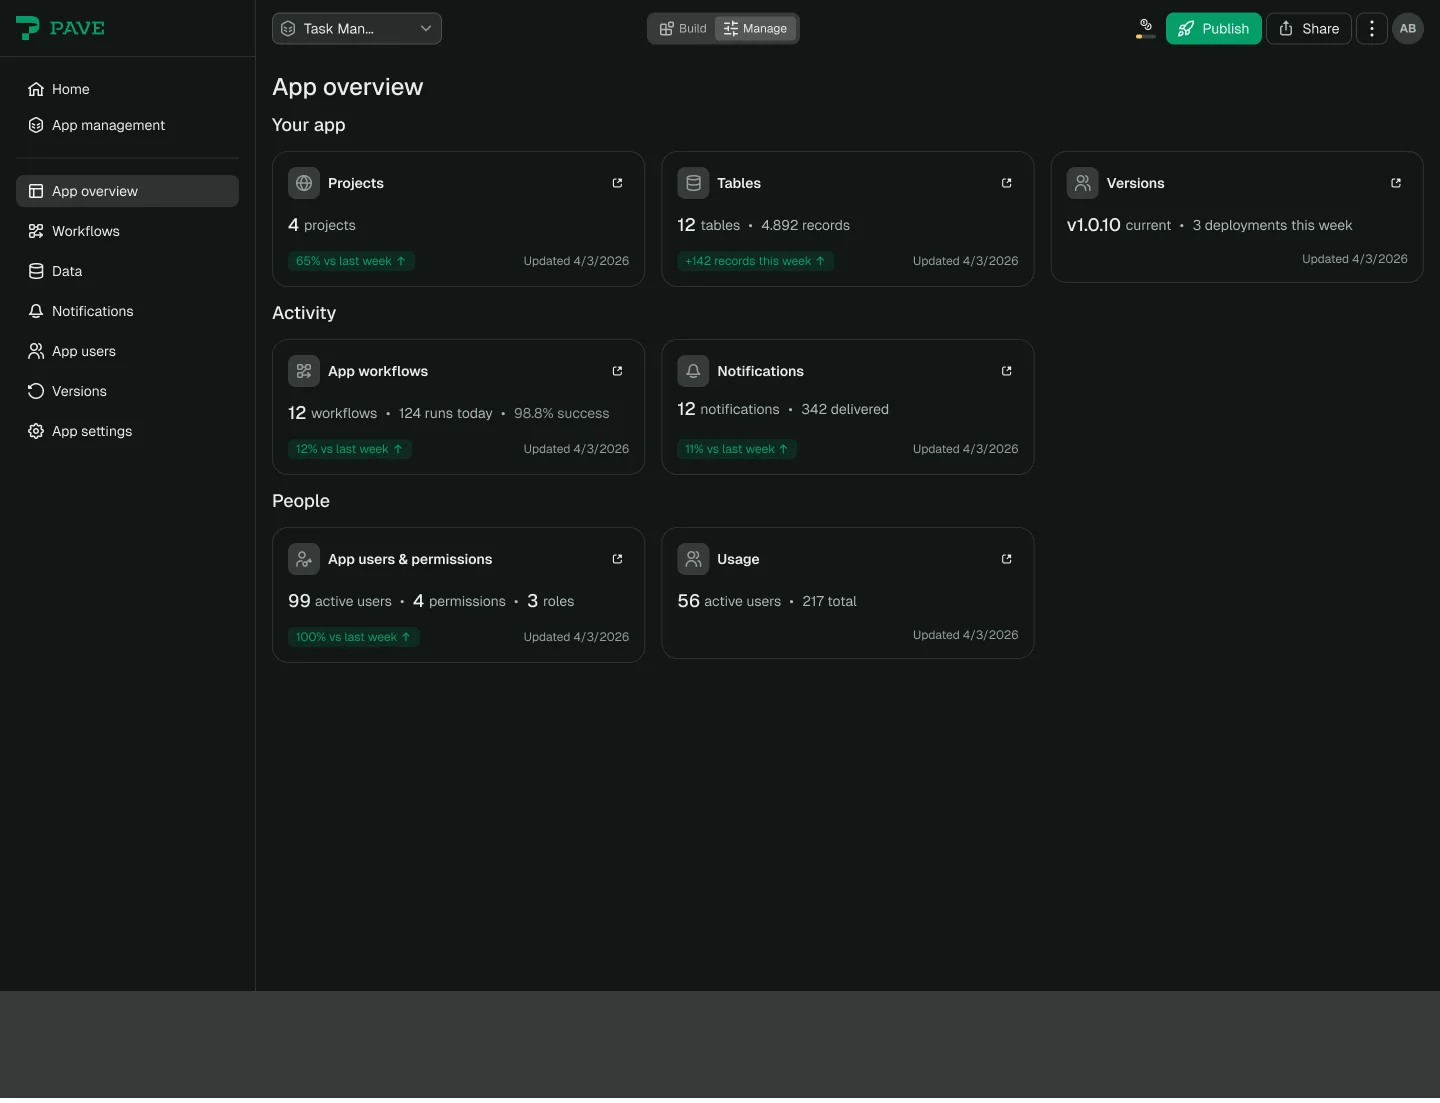Click the Projects card title

[356, 183]
